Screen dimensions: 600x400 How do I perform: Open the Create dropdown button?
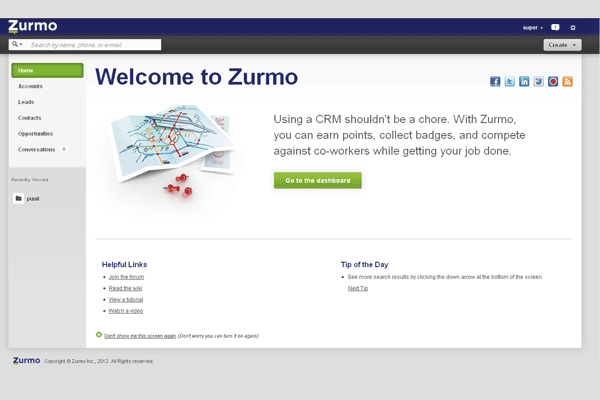(562, 45)
